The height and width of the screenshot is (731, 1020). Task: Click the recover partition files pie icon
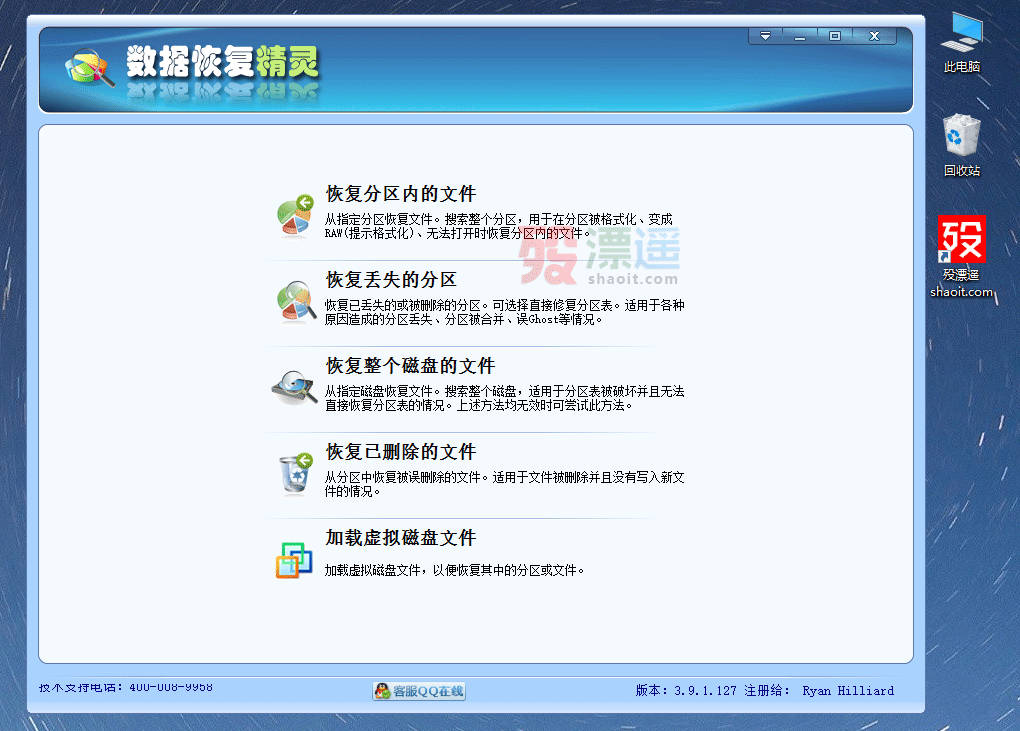pyautogui.click(x=295, y=215)
